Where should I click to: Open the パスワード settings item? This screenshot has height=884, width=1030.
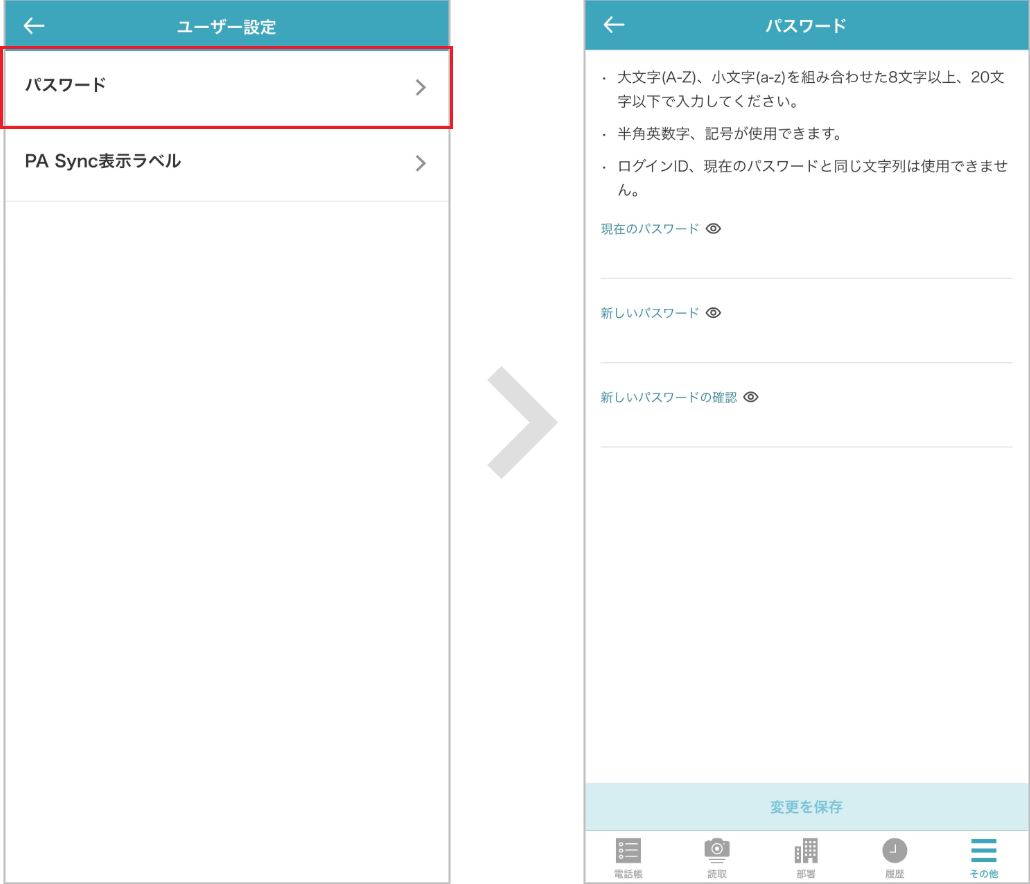point(150,87)
